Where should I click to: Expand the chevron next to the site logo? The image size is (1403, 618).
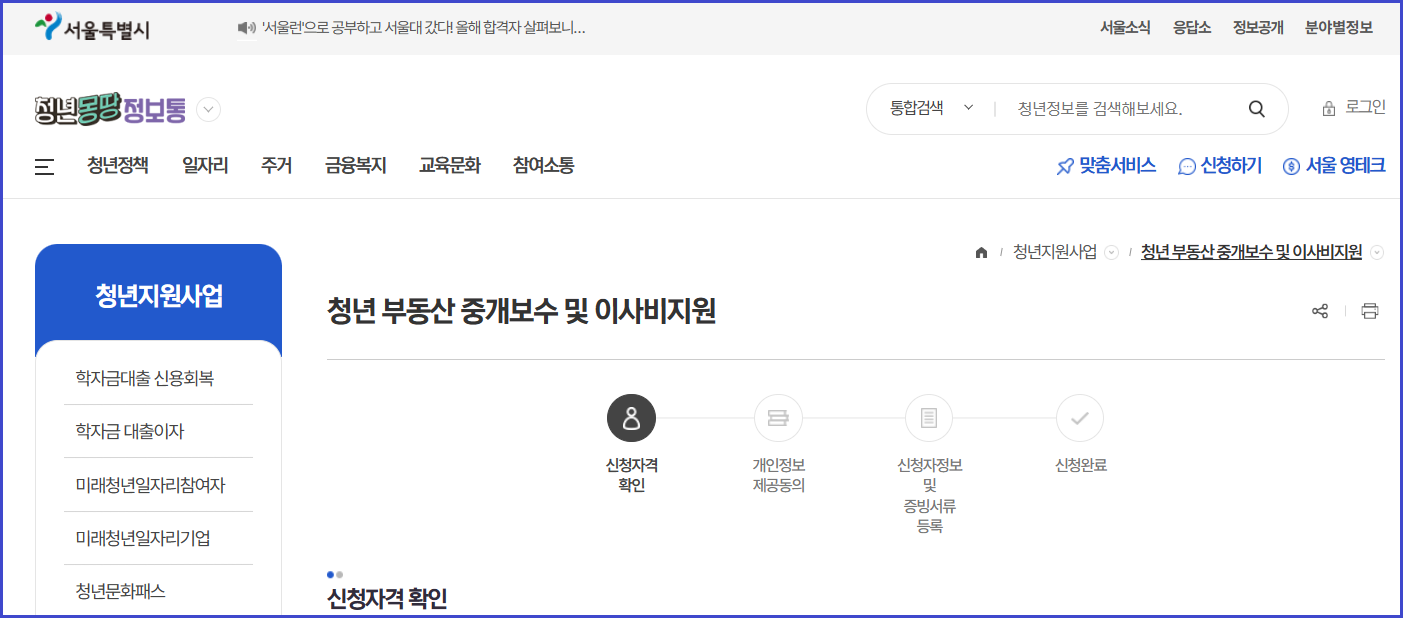coord(208,110)
